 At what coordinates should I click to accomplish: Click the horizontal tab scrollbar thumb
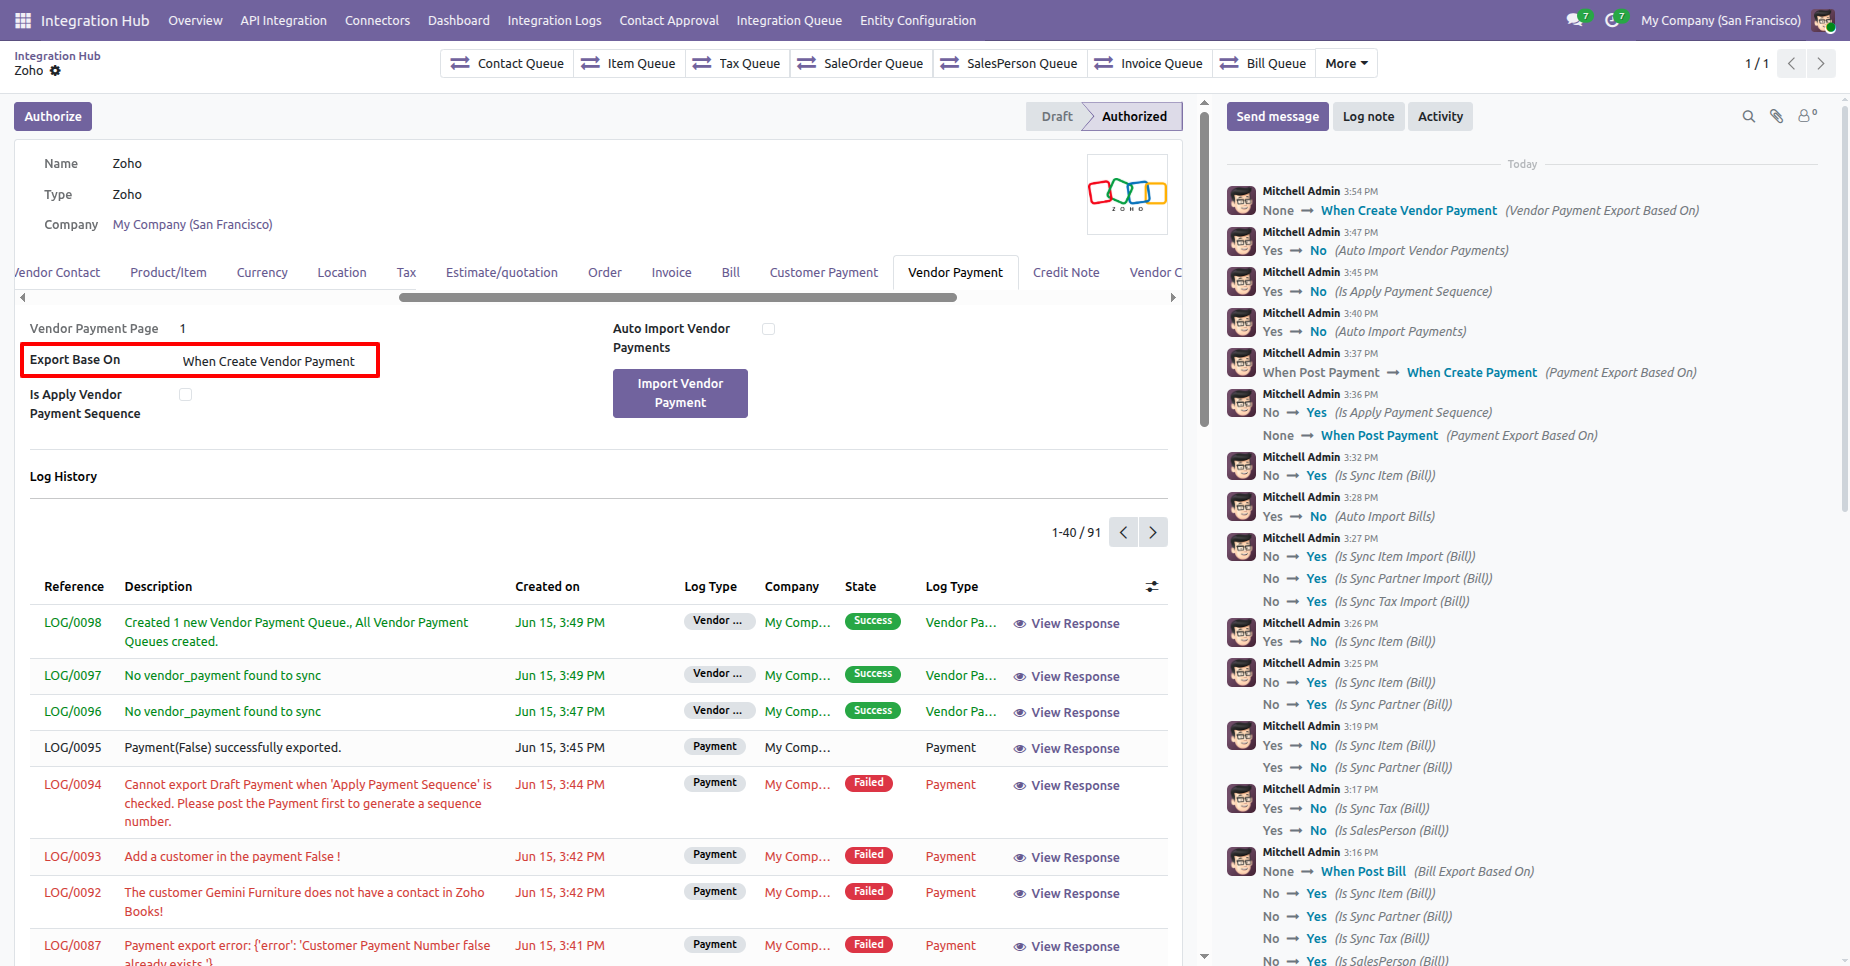(x=678, y=297)
